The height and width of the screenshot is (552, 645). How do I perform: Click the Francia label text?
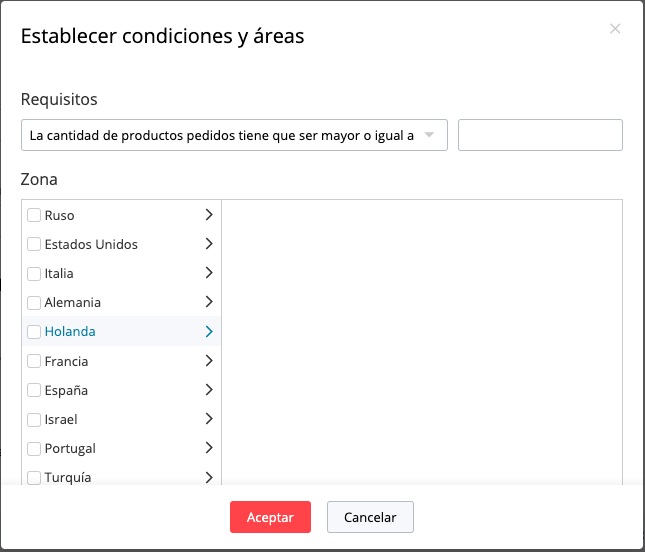pyautogui.click(x=66, y=362)
